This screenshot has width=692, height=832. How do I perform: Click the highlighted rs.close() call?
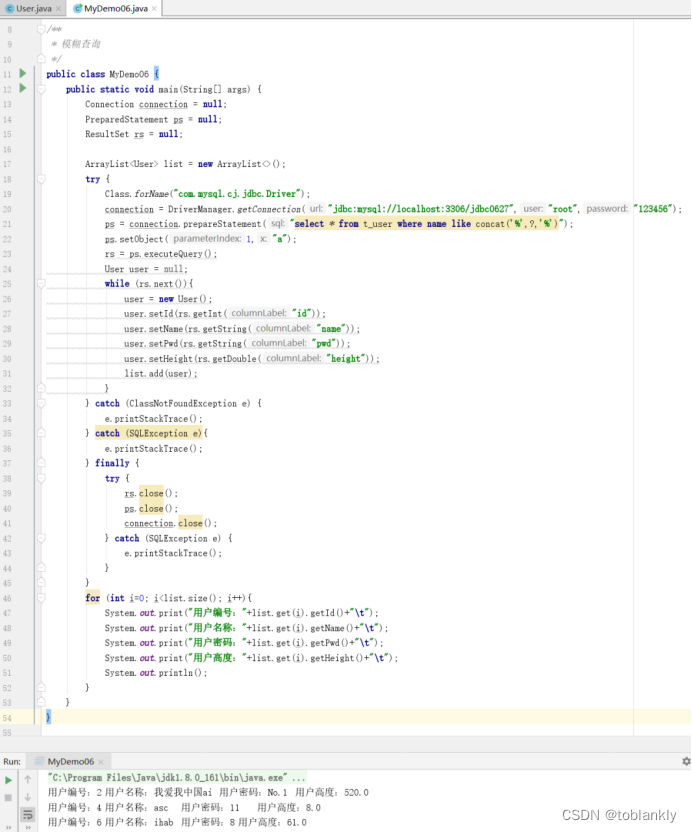pyautogui.click(x=151, y=493)
